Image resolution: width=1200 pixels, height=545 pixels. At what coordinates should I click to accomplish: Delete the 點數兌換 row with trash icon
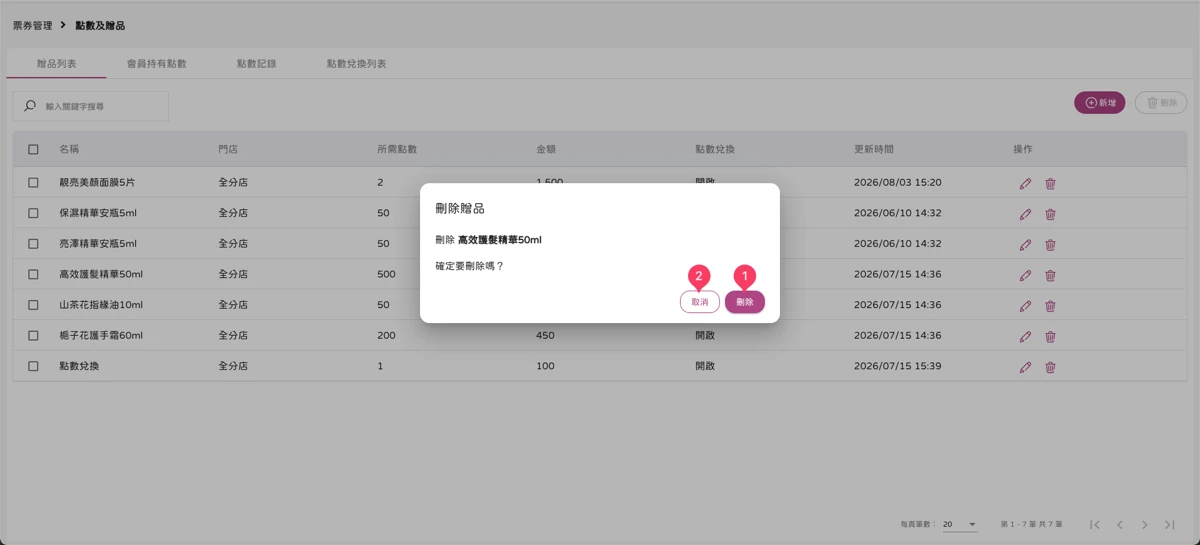point(1050,367)
